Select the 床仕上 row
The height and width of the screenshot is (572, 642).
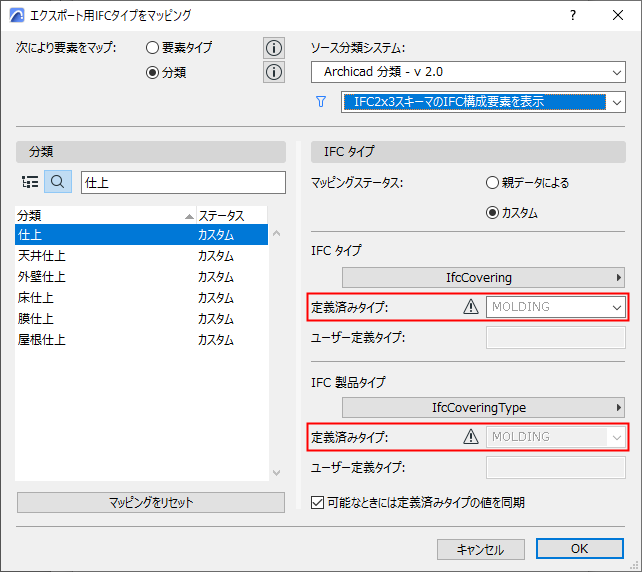pyautogui.click(x=141, y=298)
